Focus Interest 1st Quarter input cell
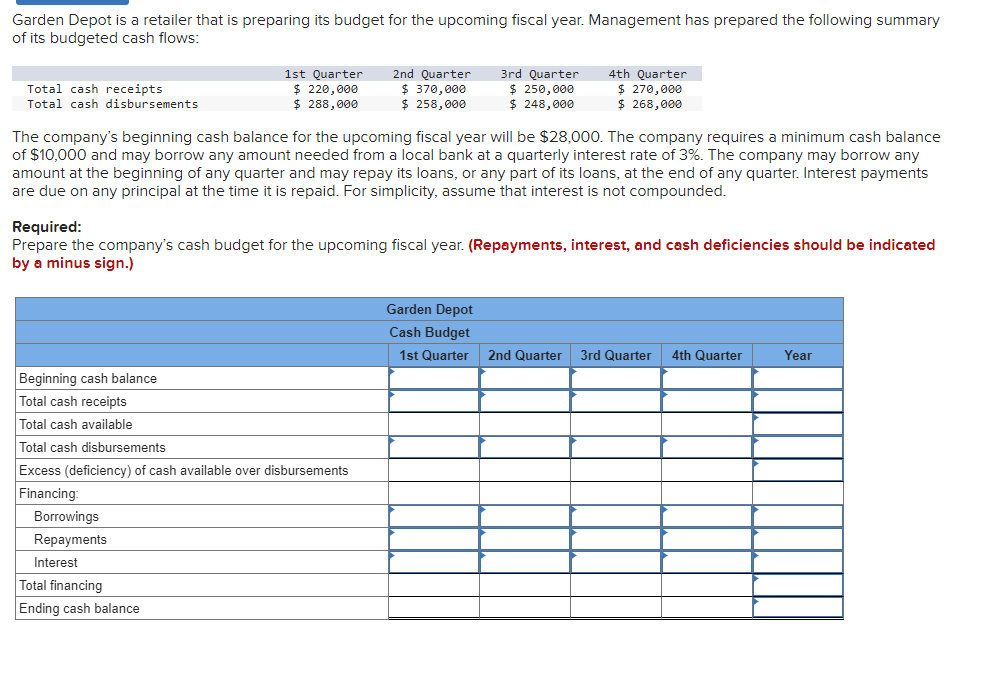 coord(434,562)
